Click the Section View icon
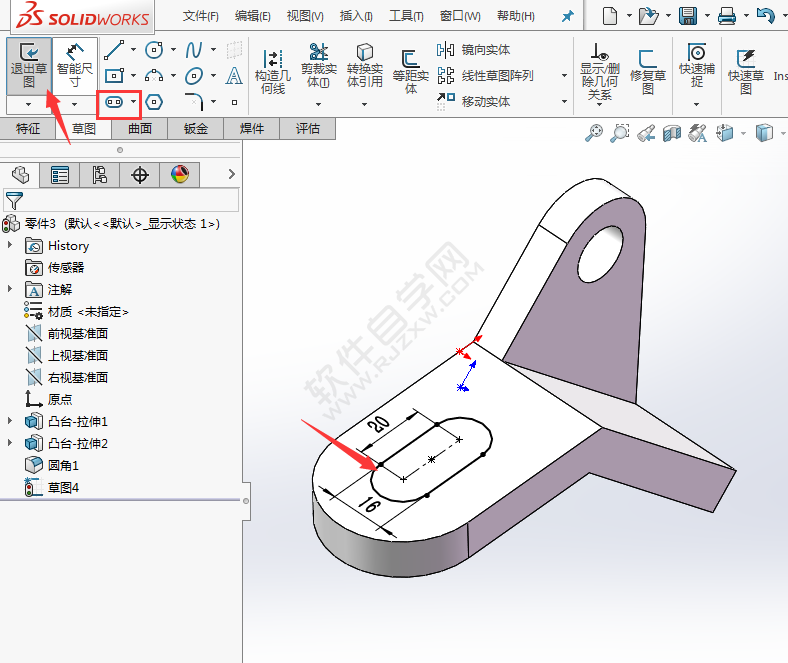The image size is (788, 663). (672, 133)
